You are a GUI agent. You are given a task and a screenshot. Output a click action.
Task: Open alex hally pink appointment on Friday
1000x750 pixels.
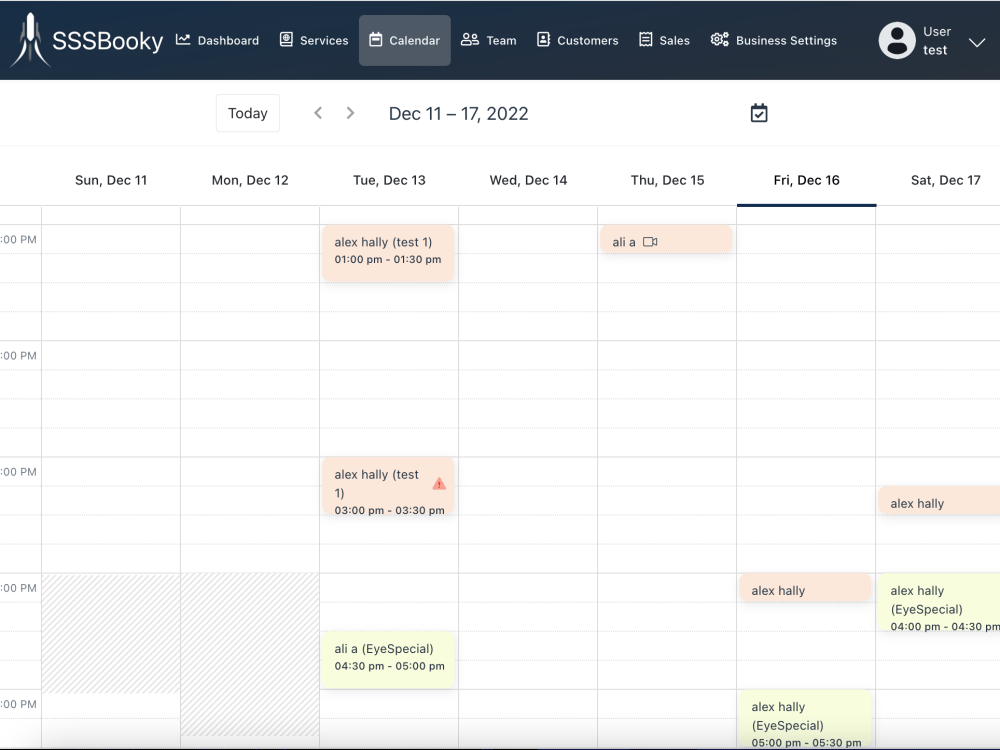tap(805, 587)
